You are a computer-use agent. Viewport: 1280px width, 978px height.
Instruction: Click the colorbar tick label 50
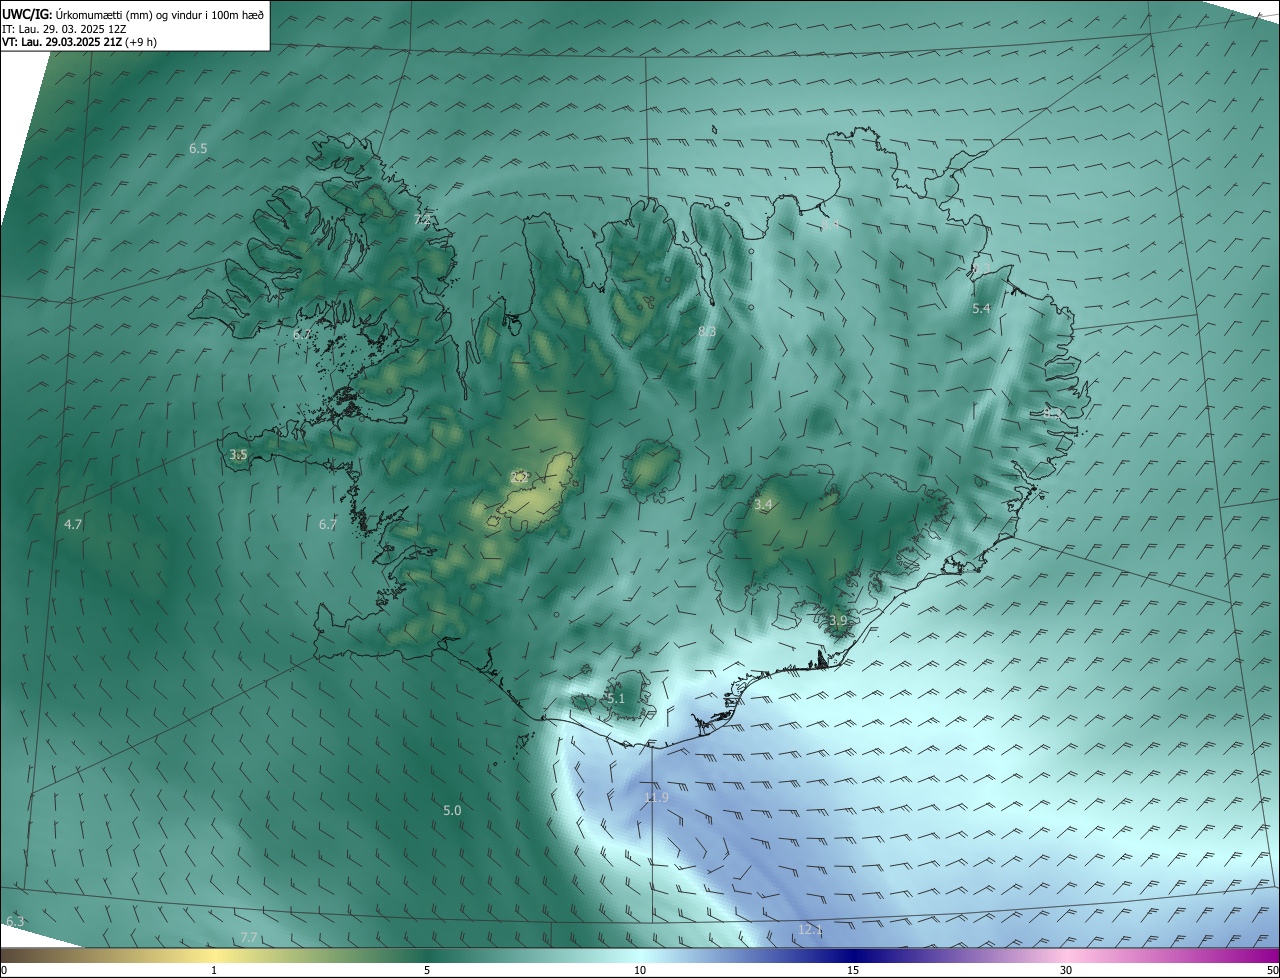click(x=1272, y=970)
